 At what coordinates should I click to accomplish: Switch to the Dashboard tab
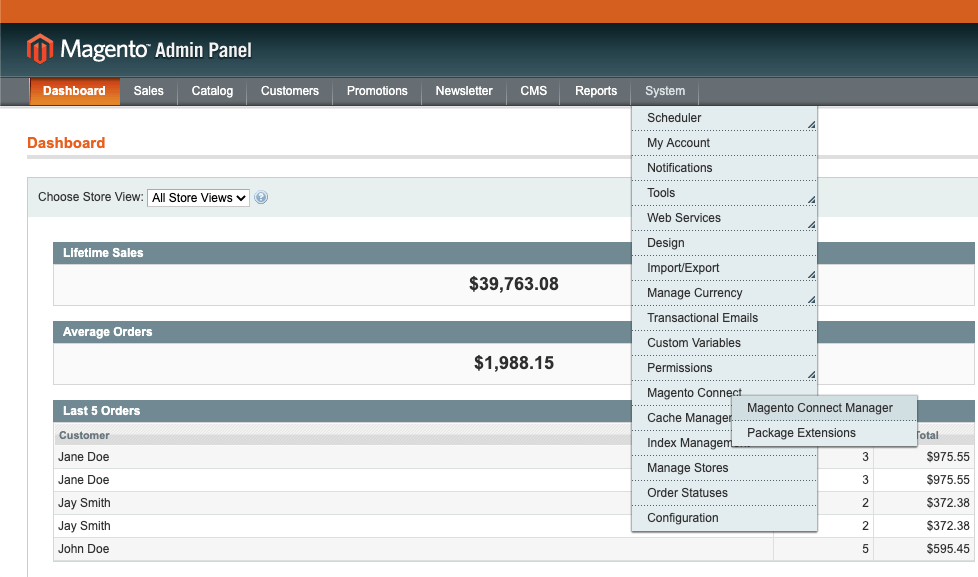(74, 91)
